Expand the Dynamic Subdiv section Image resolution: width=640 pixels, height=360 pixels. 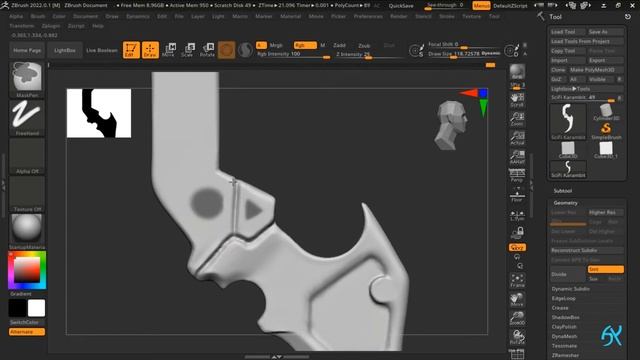pos(571,289)
